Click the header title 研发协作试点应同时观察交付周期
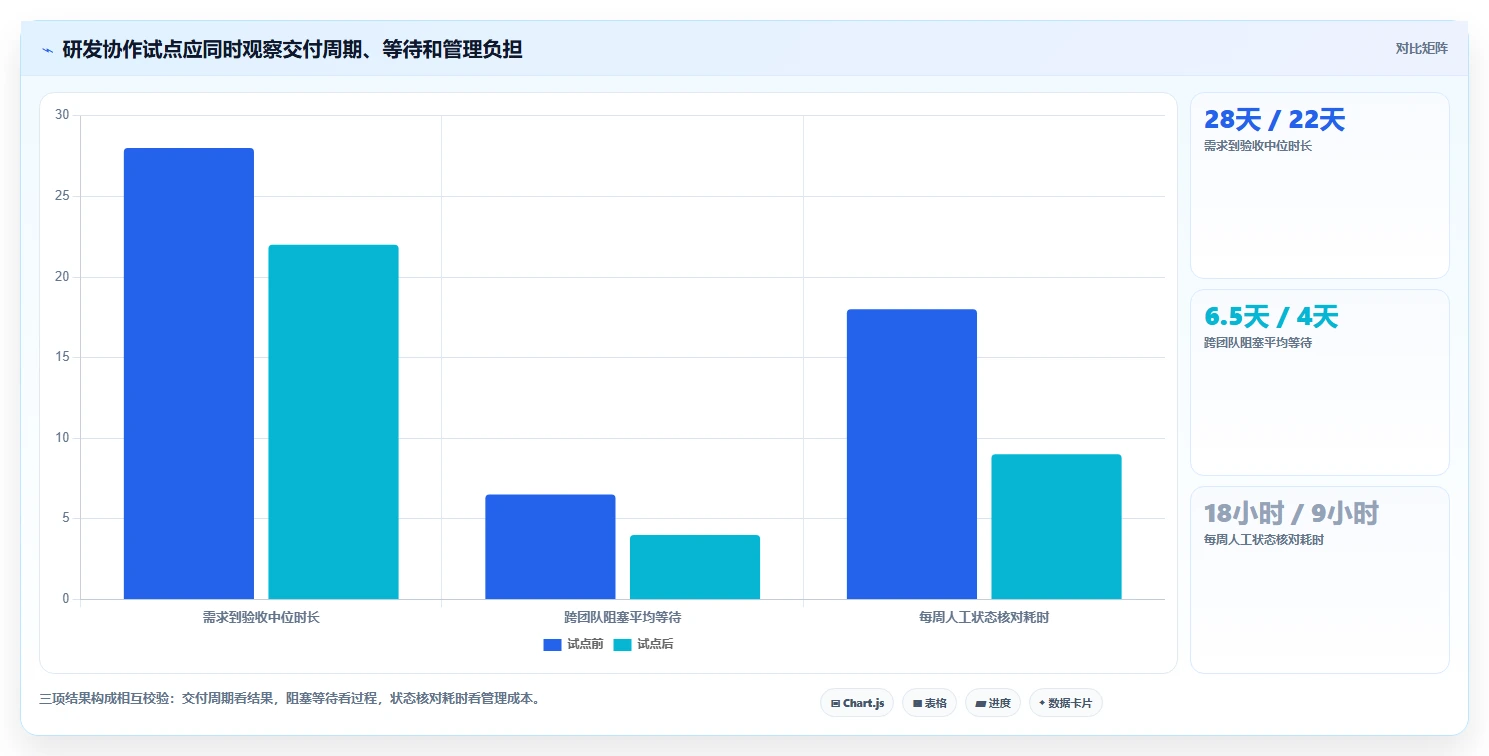 click(292, 49)
